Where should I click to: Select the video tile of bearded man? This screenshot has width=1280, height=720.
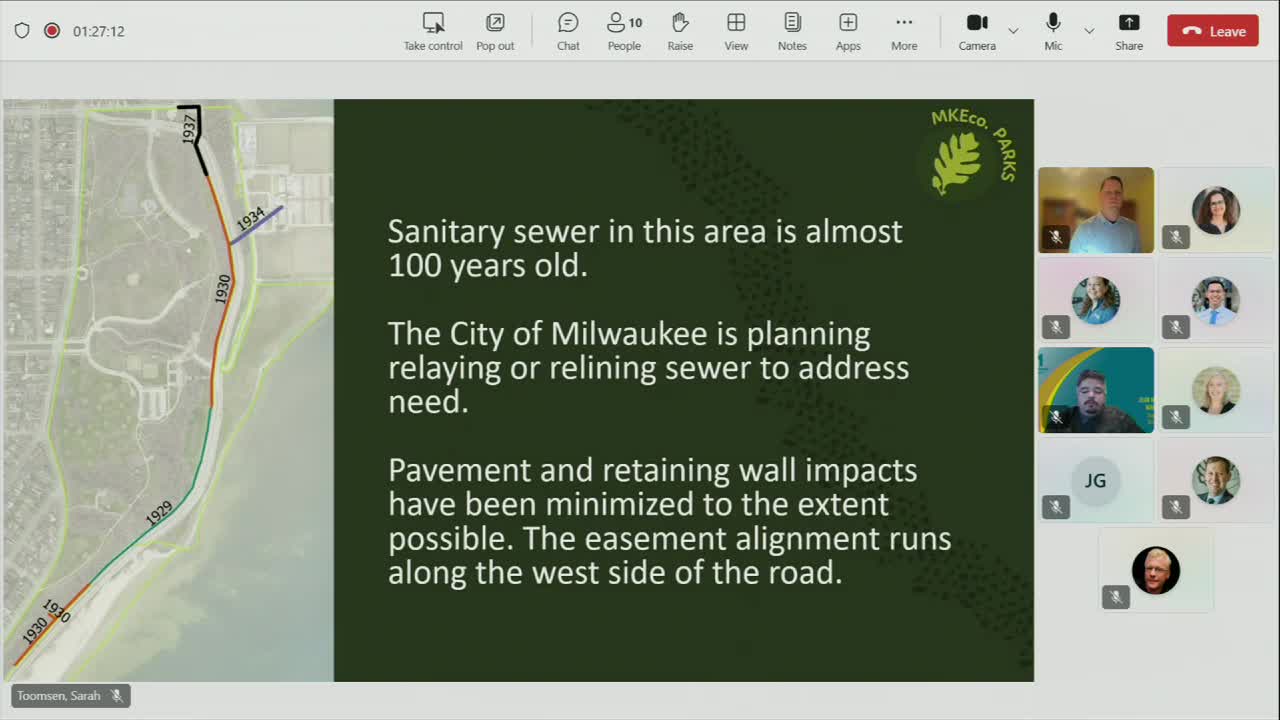click(1096, 390)
